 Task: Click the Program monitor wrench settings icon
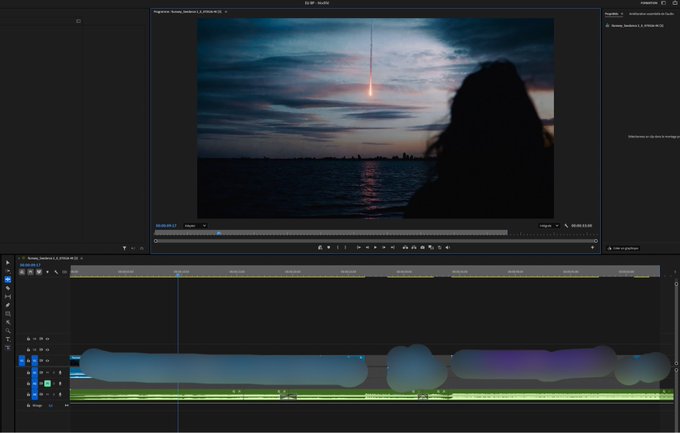coord(566,226)
